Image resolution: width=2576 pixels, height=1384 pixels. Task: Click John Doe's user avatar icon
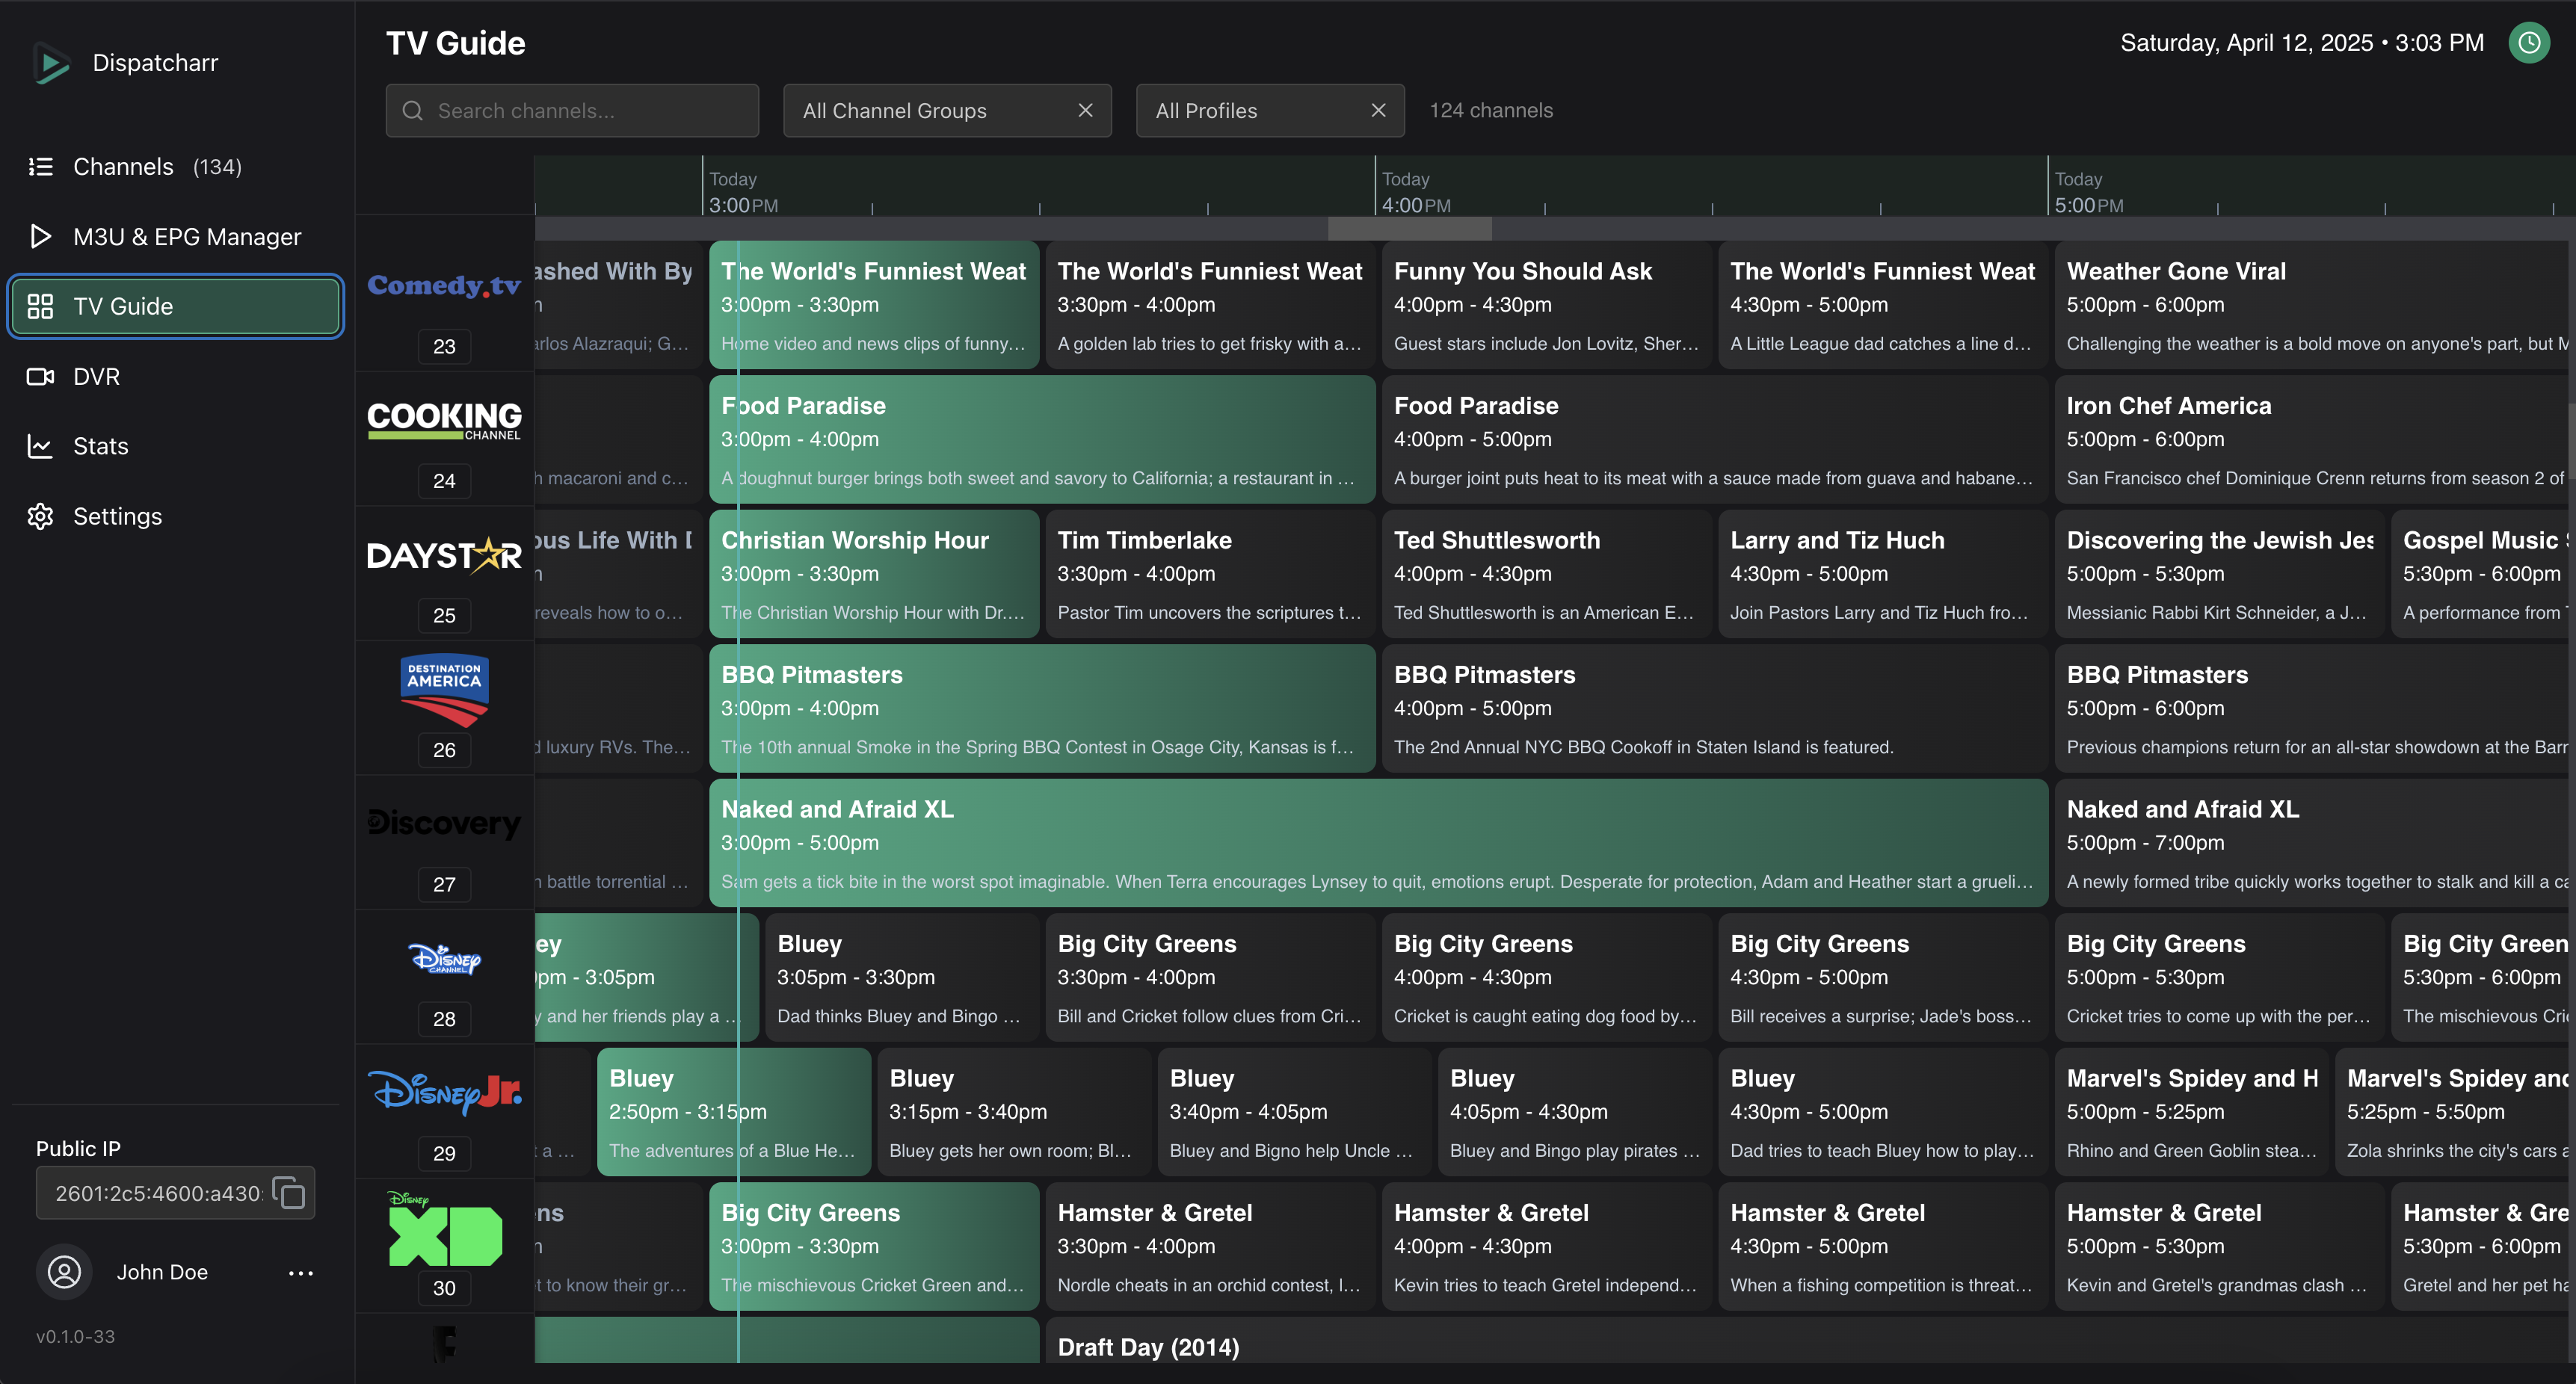pyautogui.click(x=65, y=1272)
